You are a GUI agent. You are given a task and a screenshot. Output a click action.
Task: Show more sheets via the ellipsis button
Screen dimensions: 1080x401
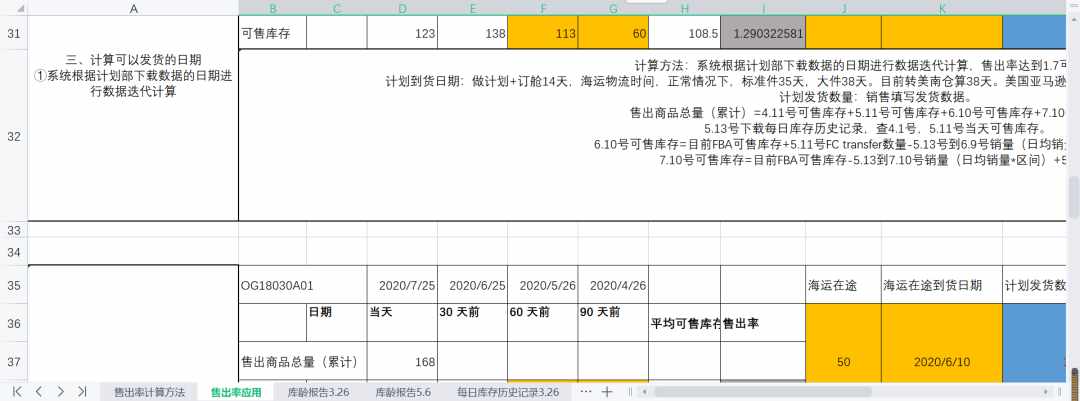click(x=585, y=391)
